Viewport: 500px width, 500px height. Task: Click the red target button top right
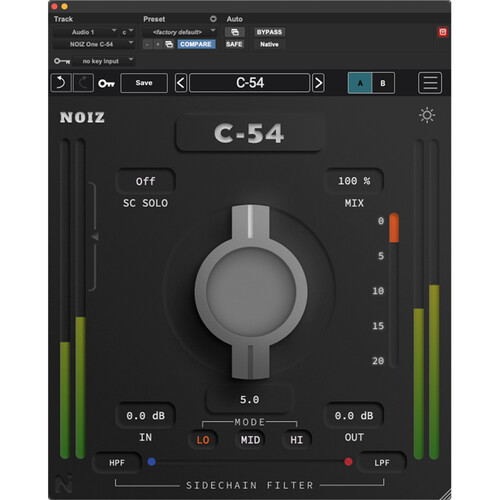click(x=443, y=32)
